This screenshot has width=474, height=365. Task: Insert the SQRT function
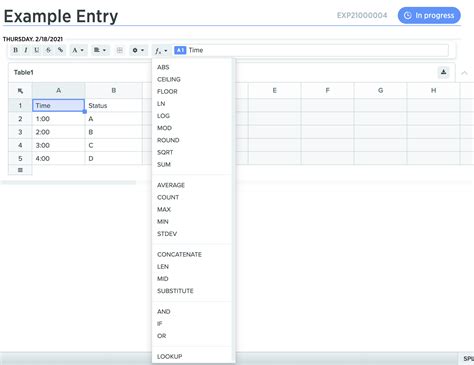[165, 152]
